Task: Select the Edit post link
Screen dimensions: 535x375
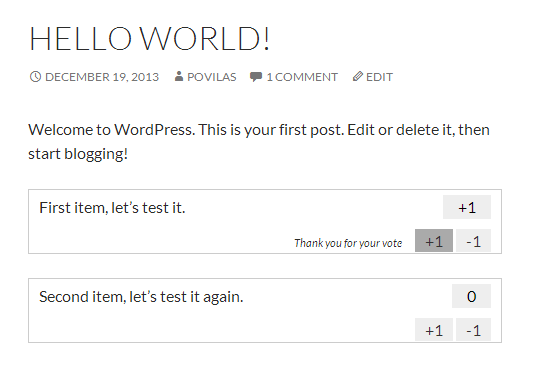Action: 379,77
